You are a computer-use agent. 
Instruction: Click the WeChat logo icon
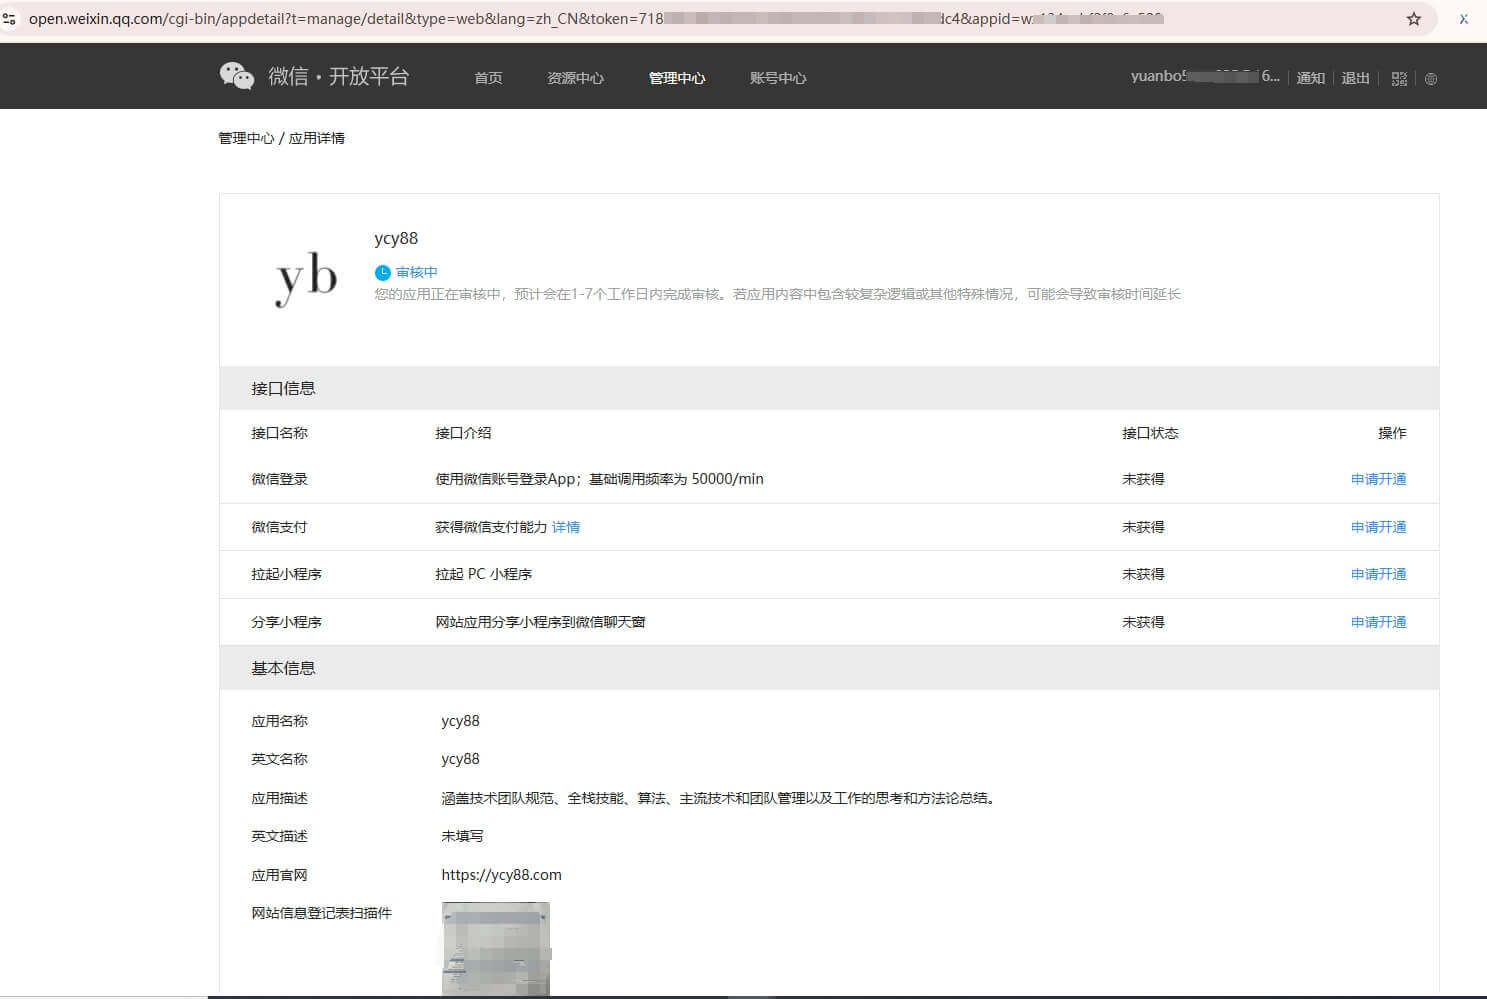click(x=237, y=76)
